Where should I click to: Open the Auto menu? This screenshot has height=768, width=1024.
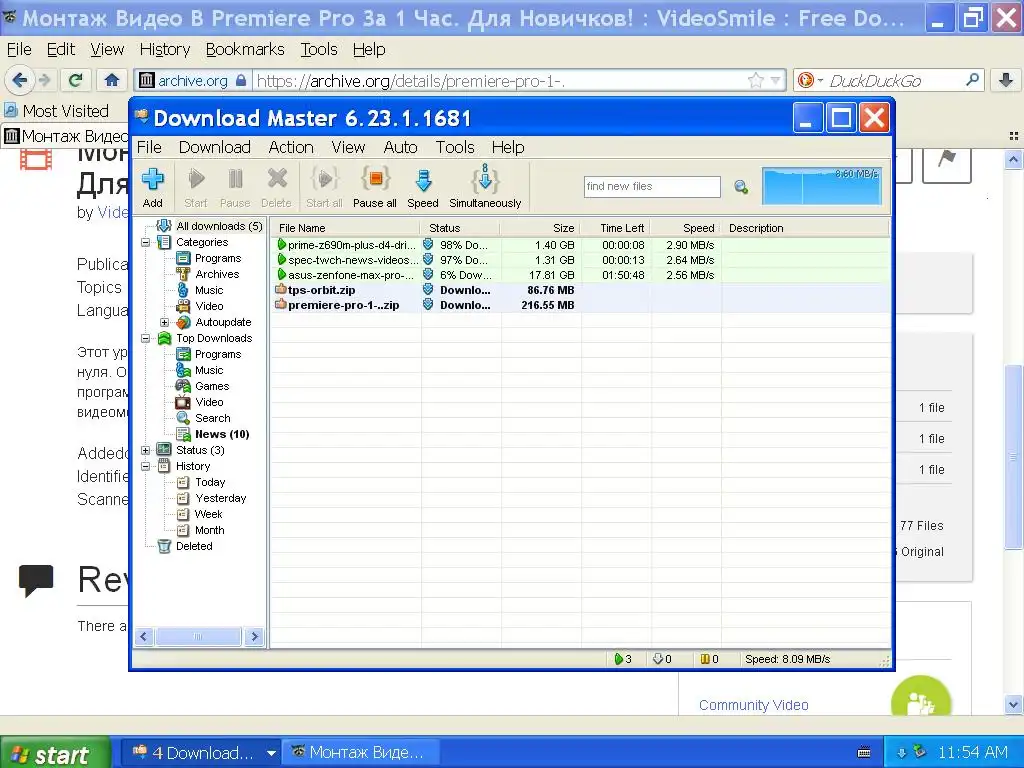(x=400, y=148)
